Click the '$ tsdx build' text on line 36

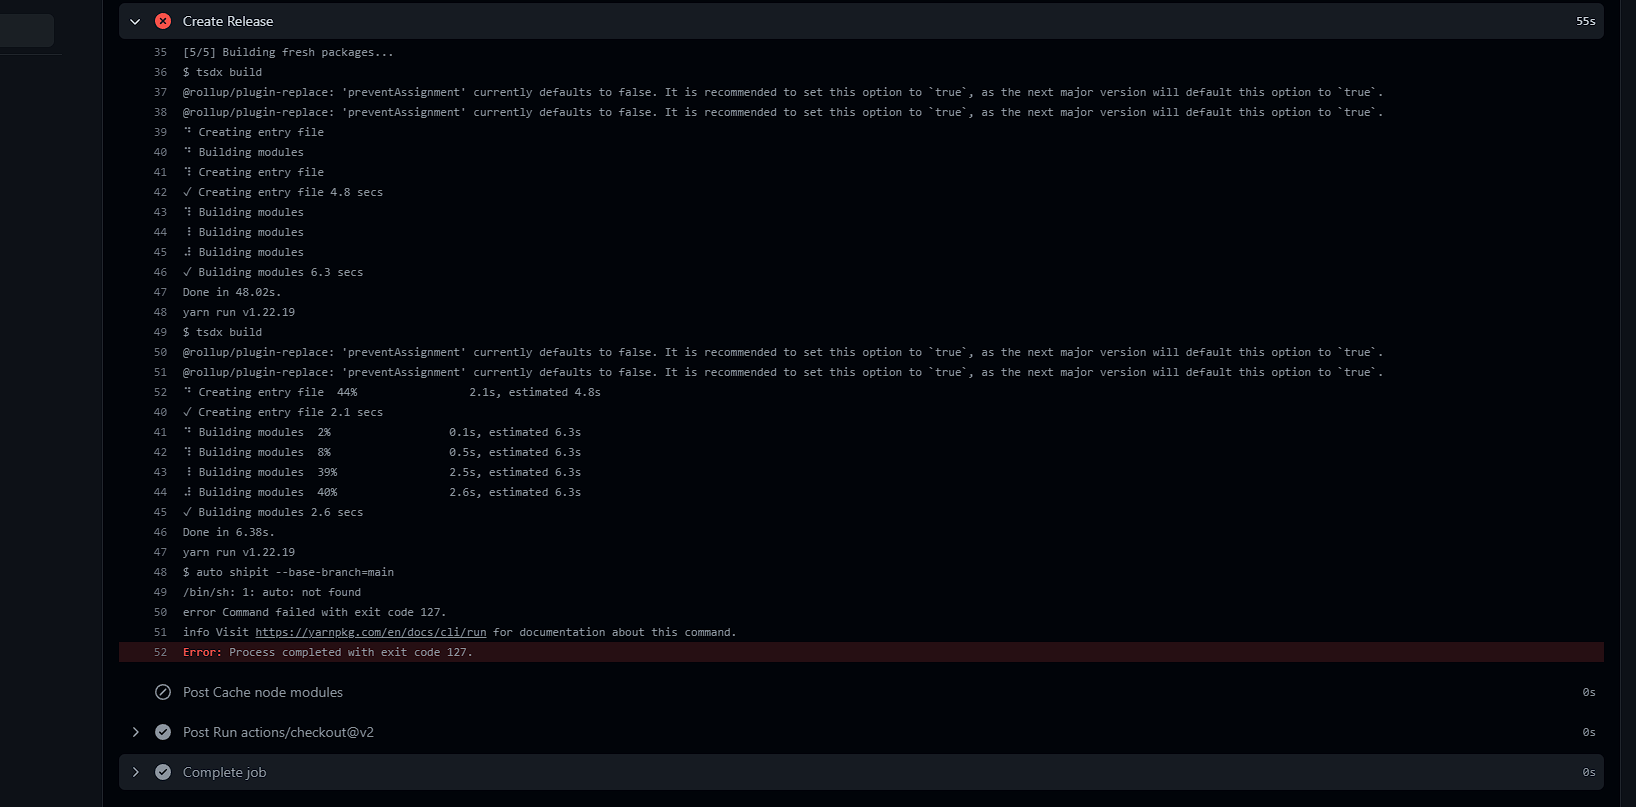(222, 72)
